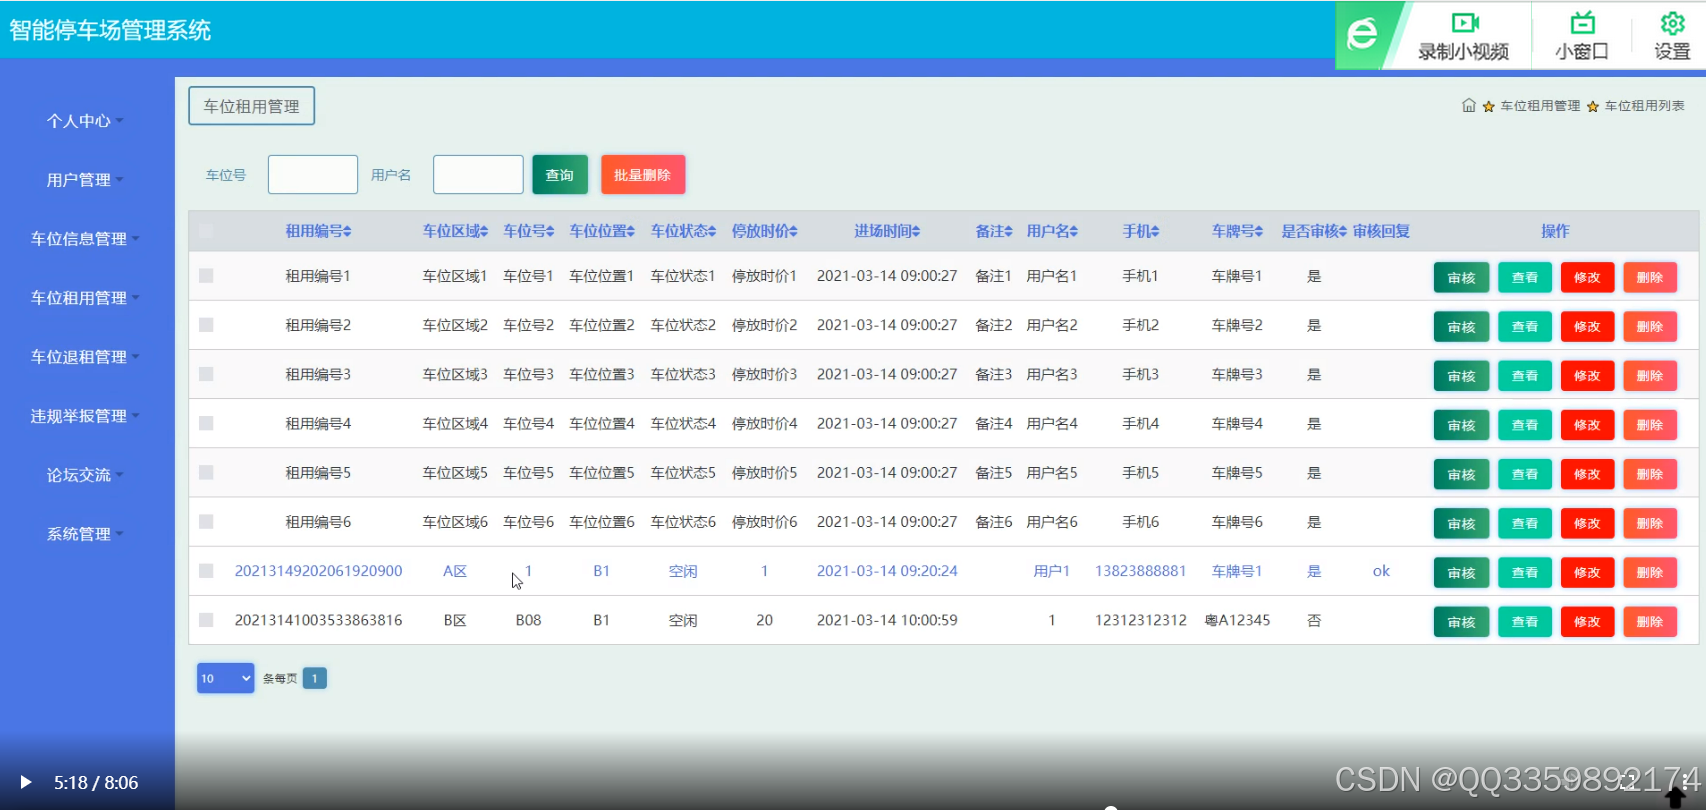Play the video with the play button
The image size is (1706, 810).
(x=26, y=782)
